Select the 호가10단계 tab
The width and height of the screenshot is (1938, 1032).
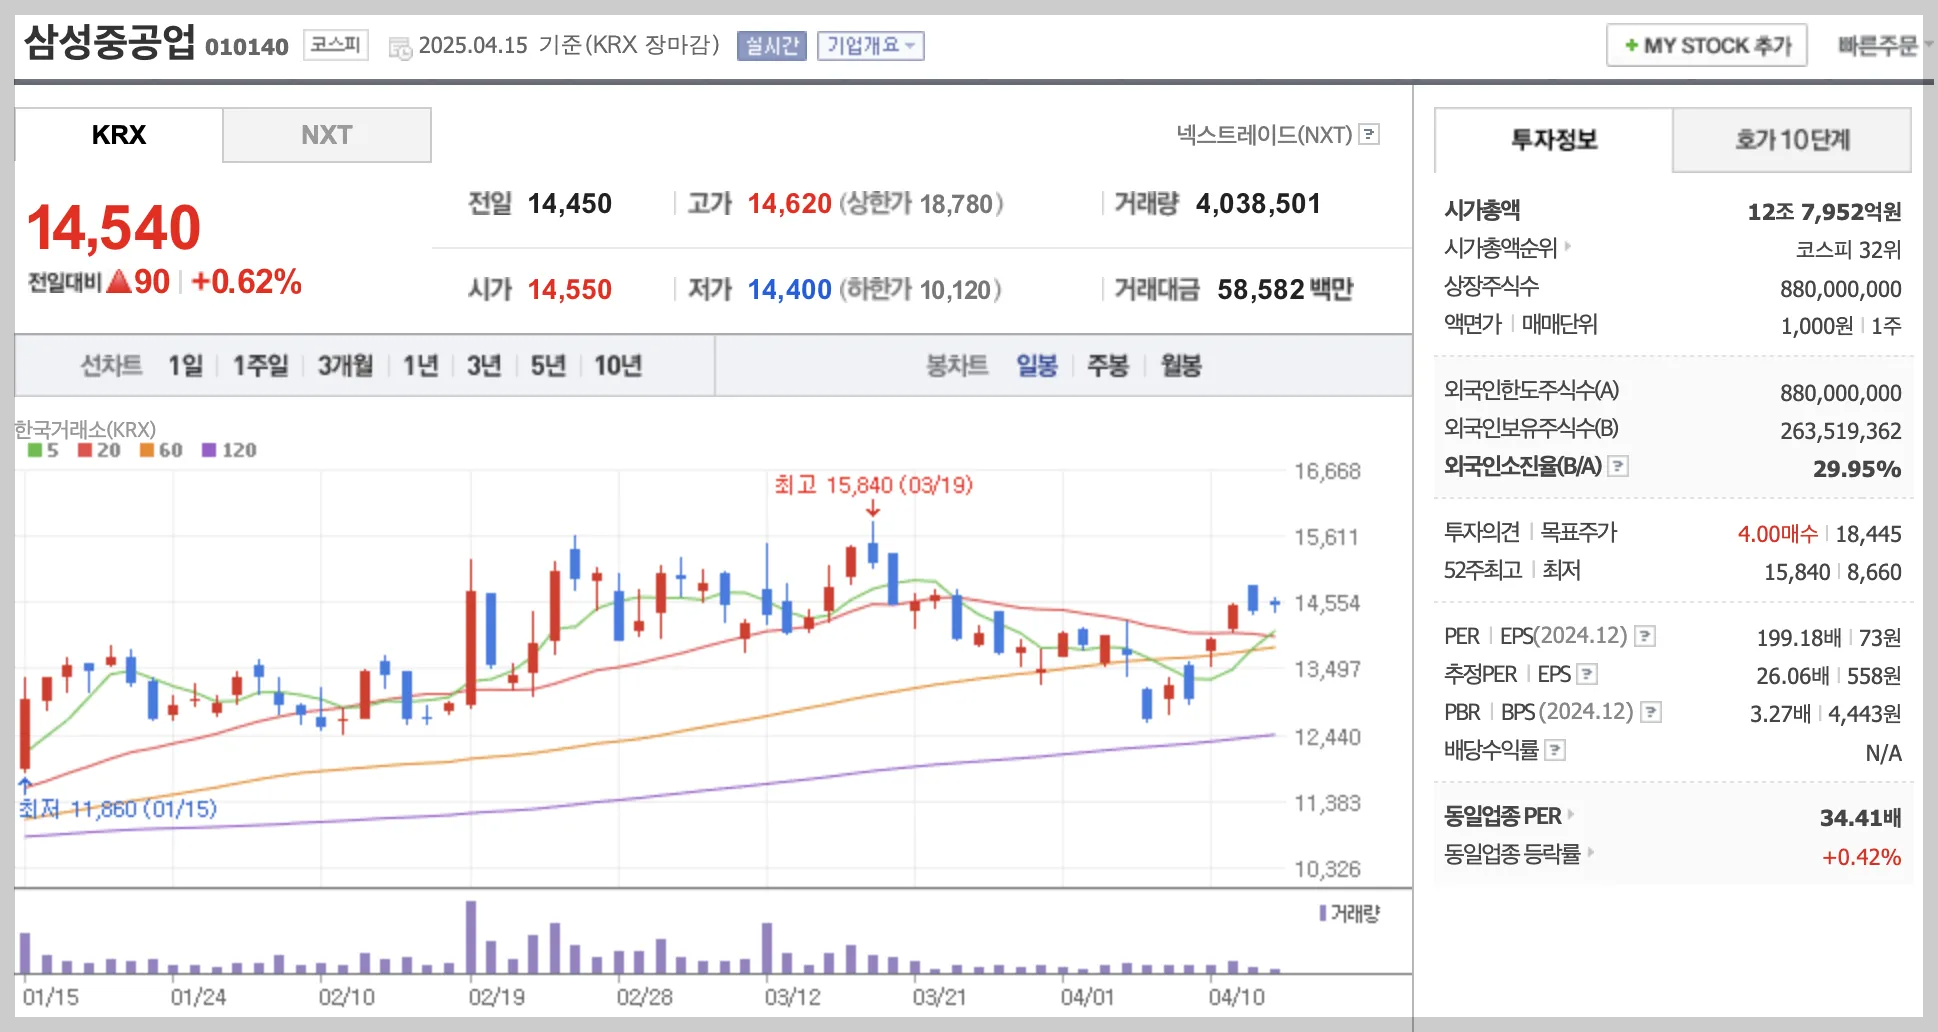click(1792, 140)
